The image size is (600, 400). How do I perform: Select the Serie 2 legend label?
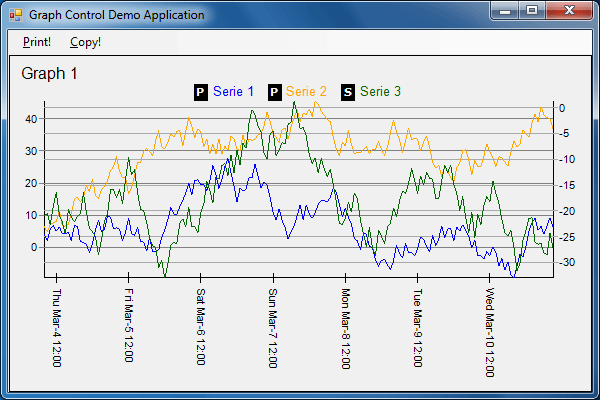pos(306,91)
